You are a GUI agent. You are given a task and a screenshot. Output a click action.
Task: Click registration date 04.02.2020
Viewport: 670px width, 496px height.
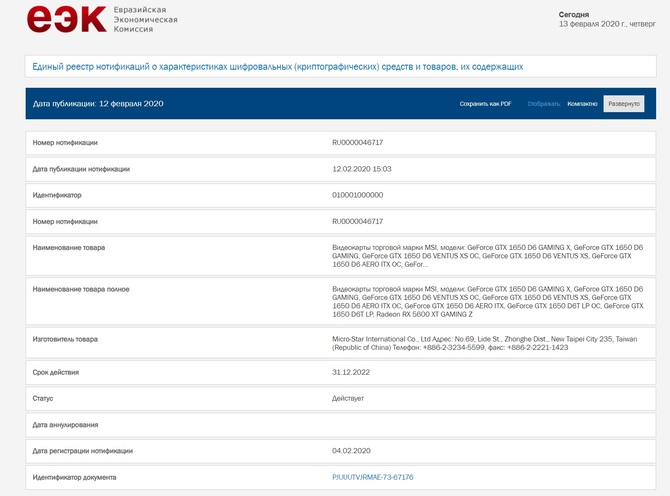pos(351,451)
